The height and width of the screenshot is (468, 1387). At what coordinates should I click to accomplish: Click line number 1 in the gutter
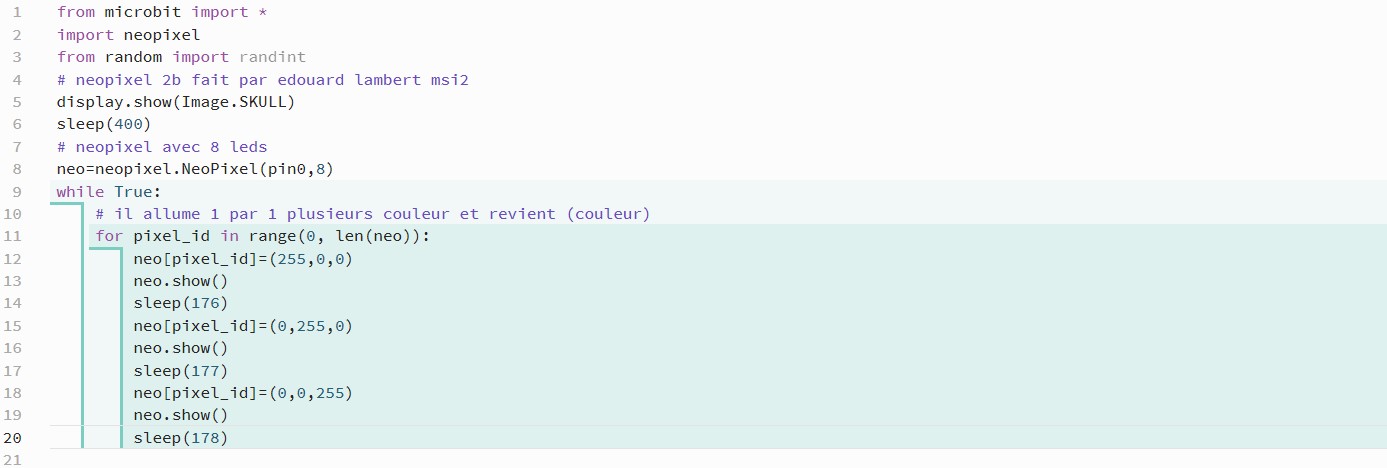(x=16, y=12)
